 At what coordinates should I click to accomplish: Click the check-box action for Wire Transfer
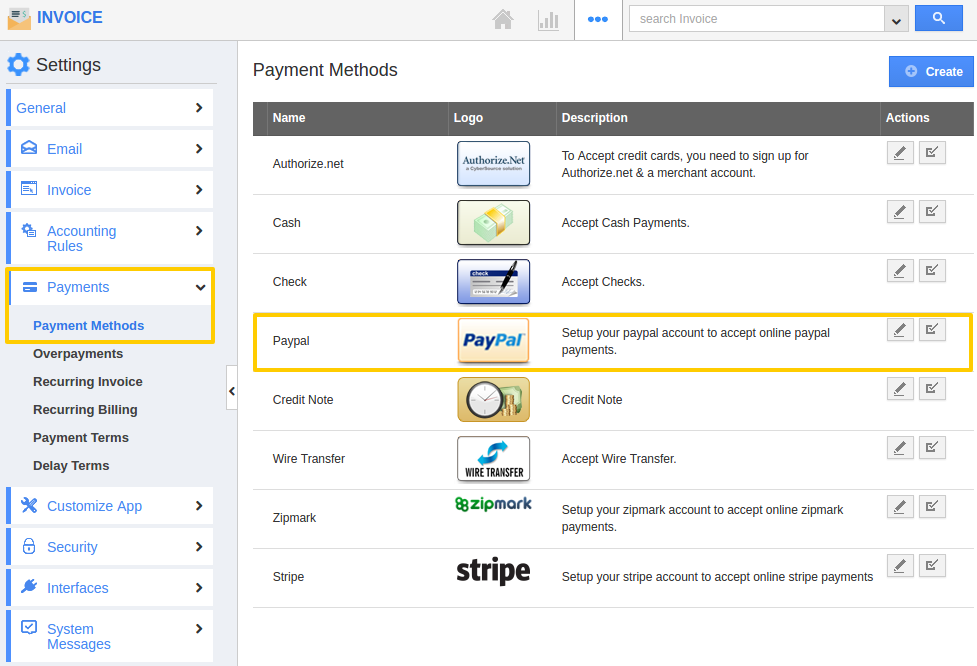pyautogui.click(x=932, y=447)
